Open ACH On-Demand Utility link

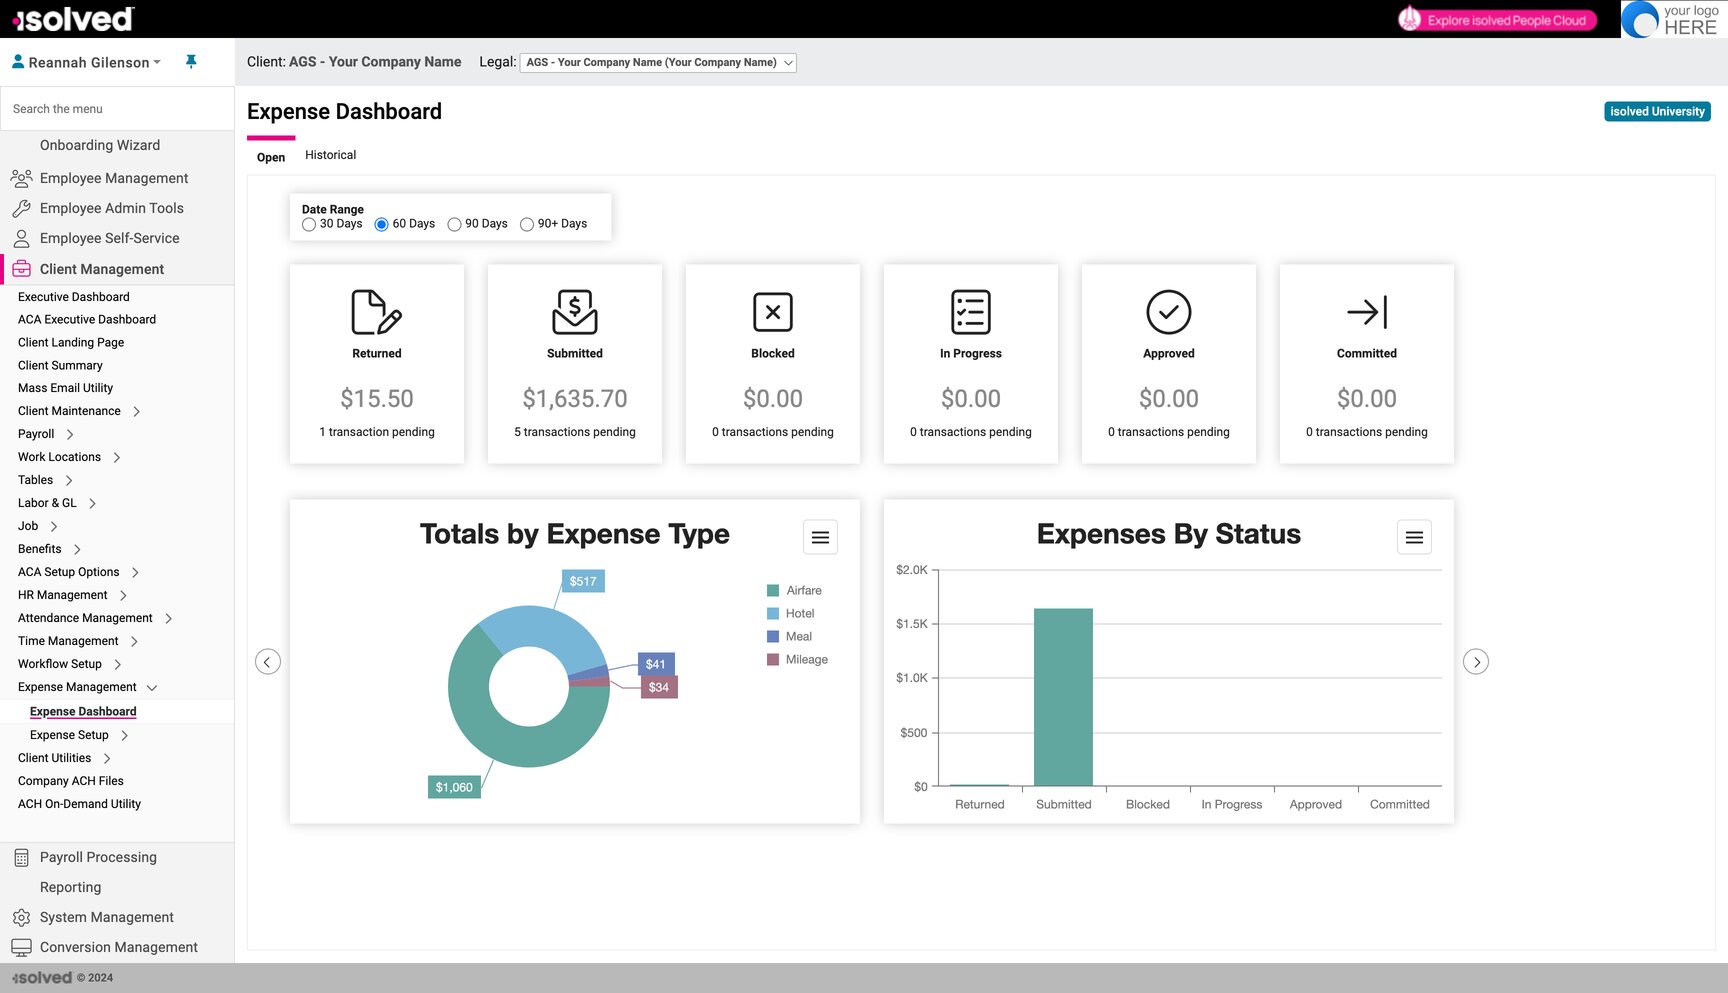79,804
